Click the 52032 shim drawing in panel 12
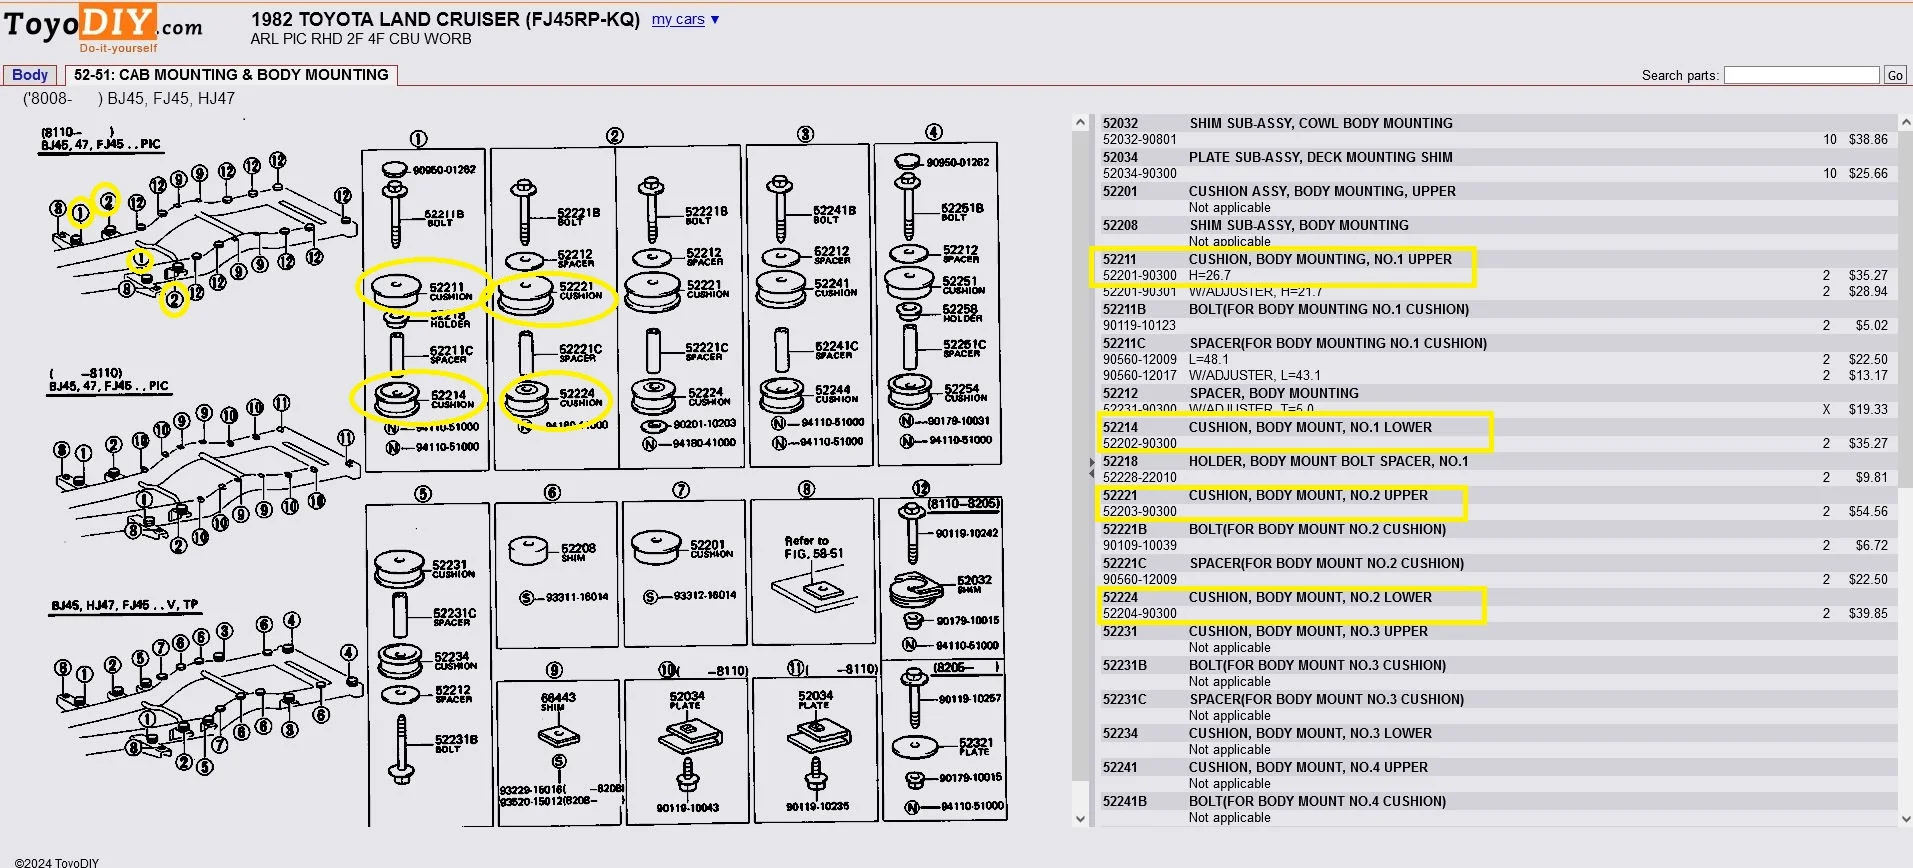The image size is (1913, 868). tap(917, 589)
